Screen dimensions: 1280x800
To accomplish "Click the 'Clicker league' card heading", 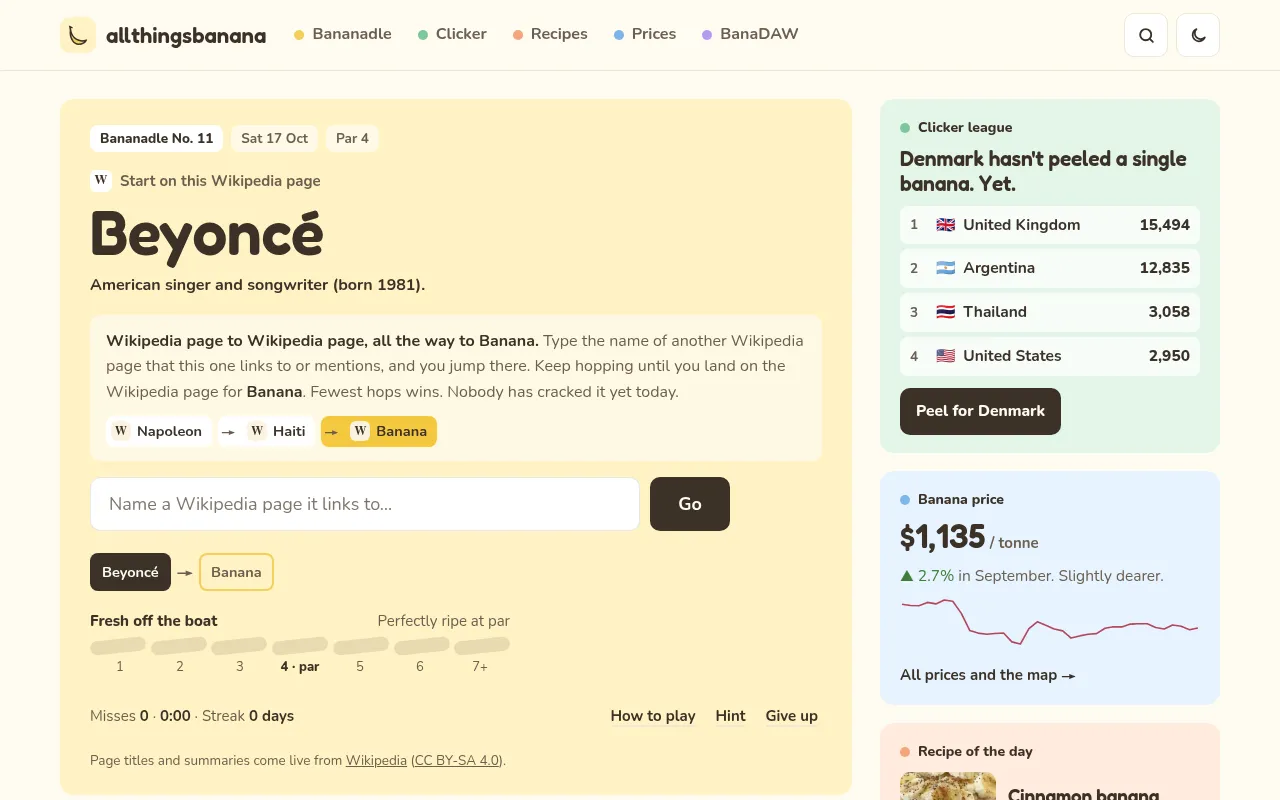I will pyautogui.click(x=965, y=127).
